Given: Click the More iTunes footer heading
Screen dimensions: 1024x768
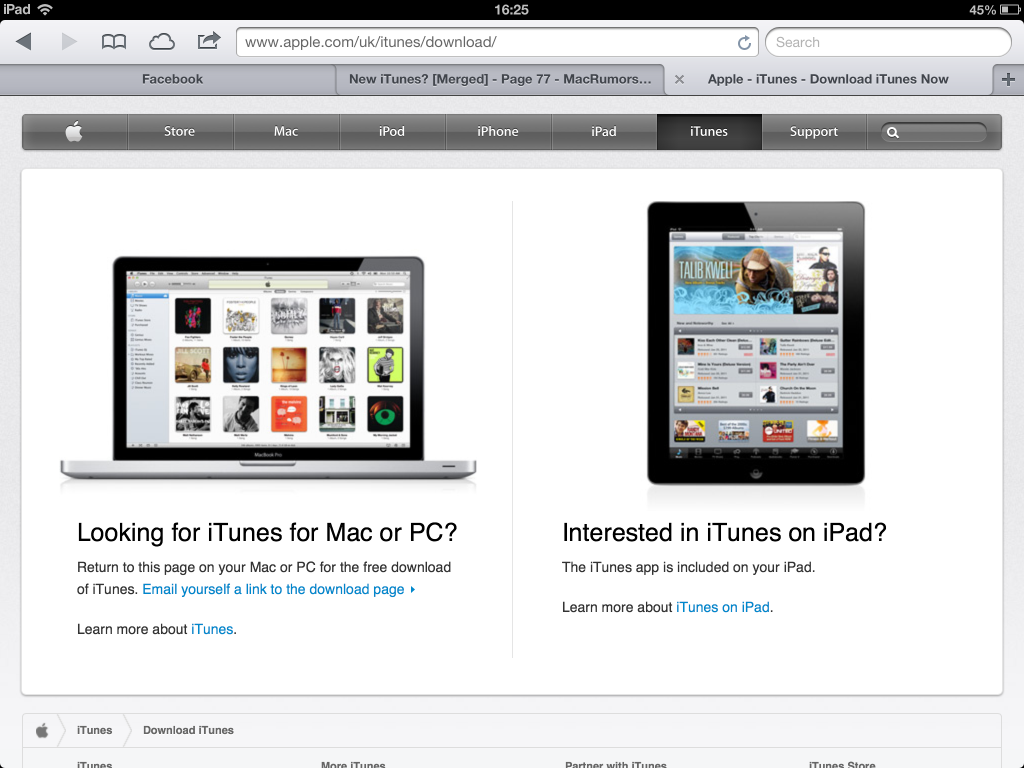Looking at the screenshot, I should click(x=353, y=764).
